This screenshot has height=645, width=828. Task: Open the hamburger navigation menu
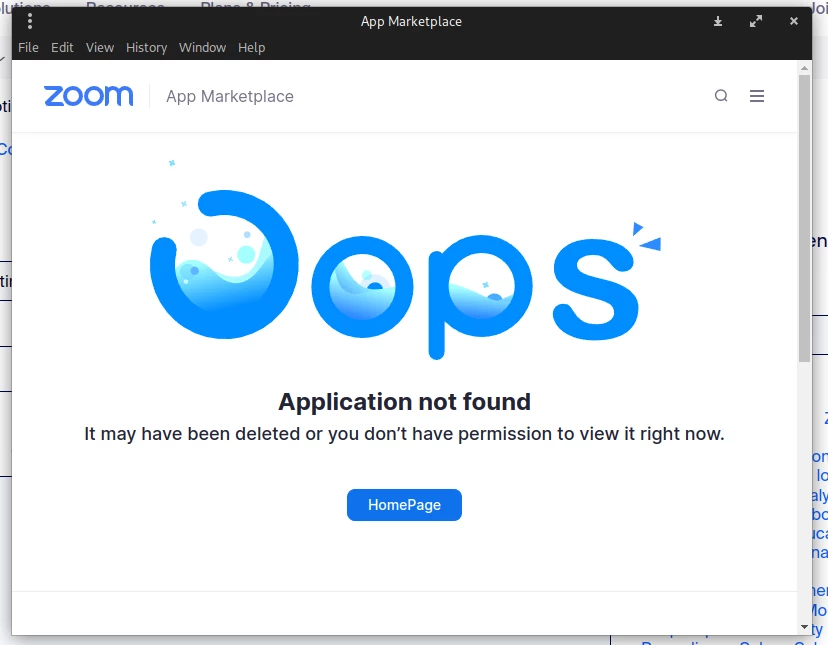click(757, 96)
